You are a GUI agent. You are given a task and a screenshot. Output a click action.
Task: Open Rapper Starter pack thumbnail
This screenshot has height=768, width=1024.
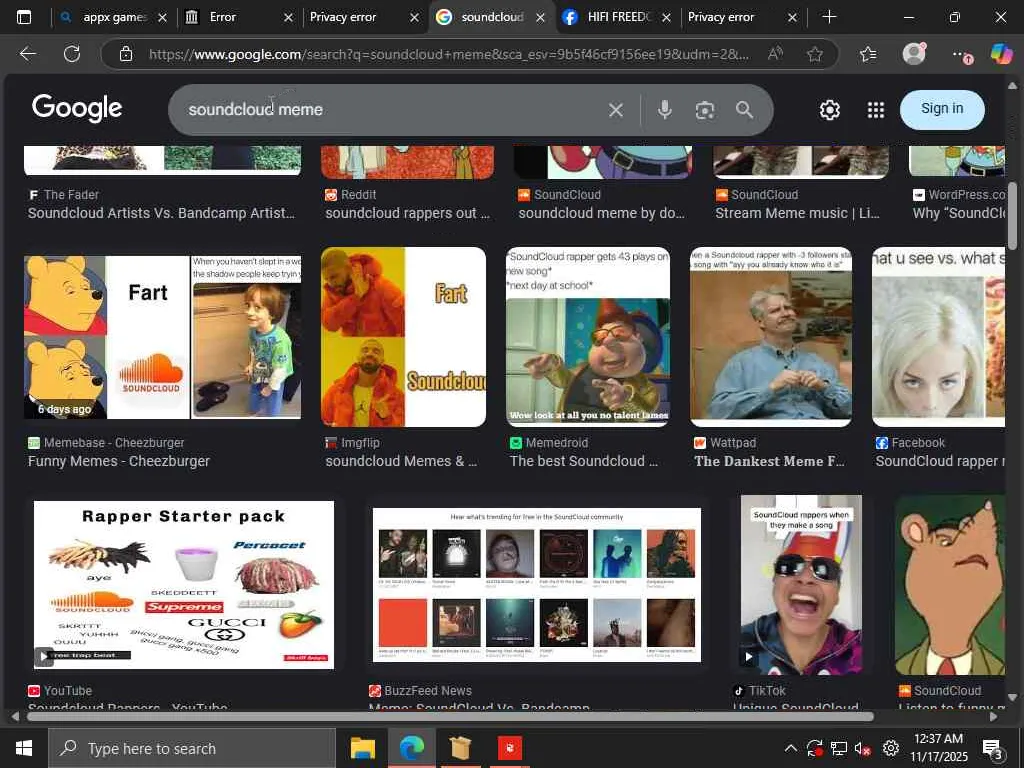point(184,585)
